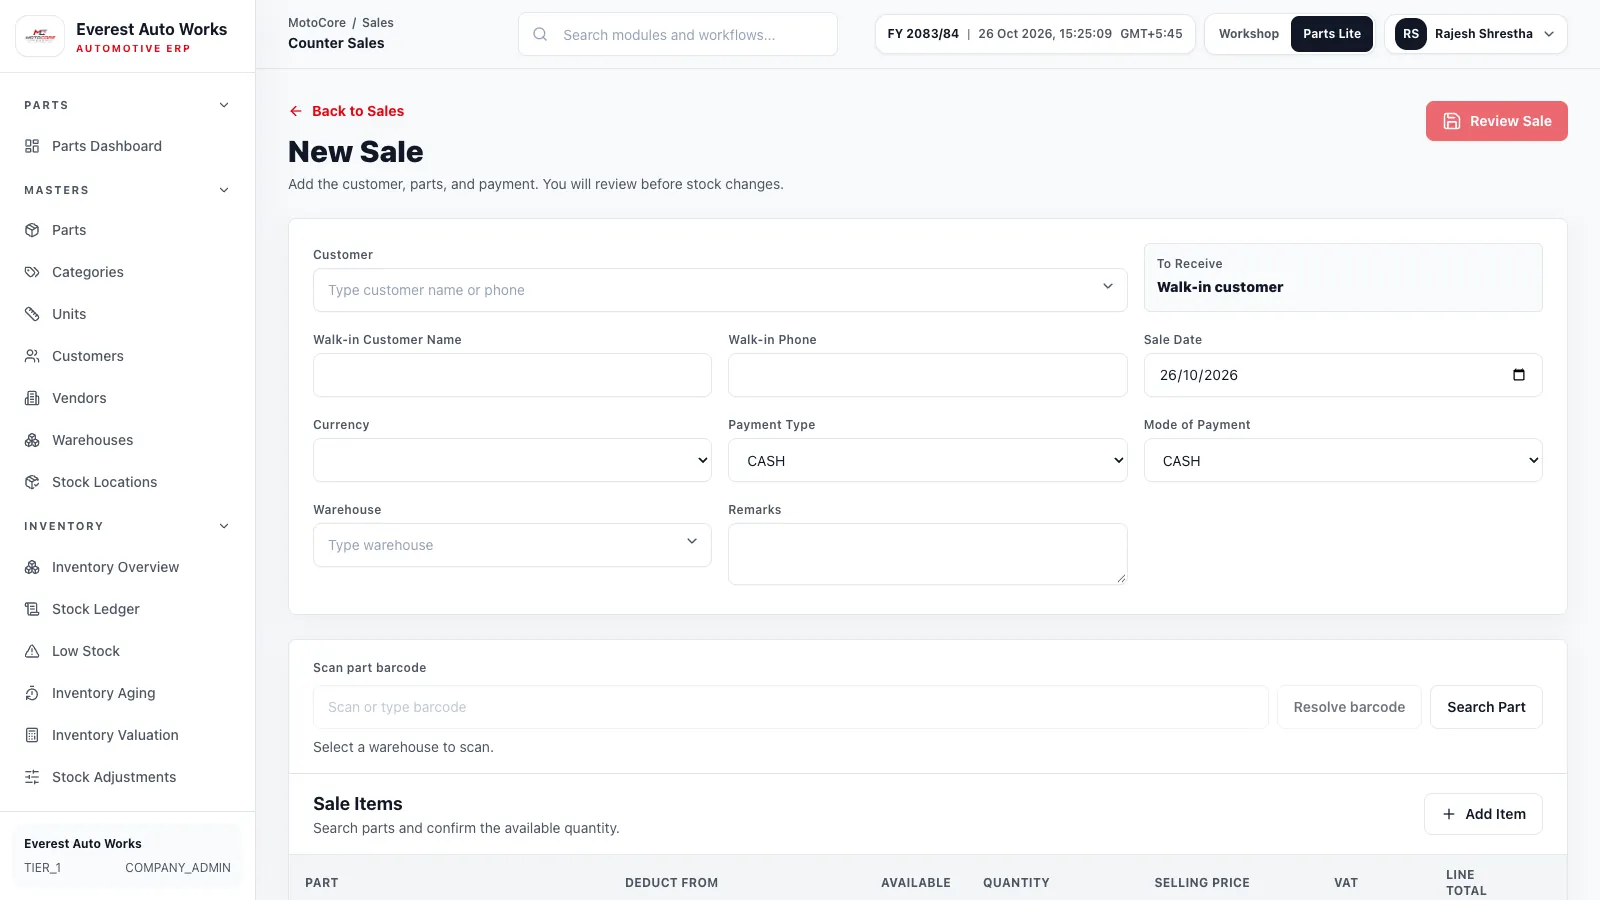
Task: Focus the Walk-in Phone field
Action: (928, 375)
